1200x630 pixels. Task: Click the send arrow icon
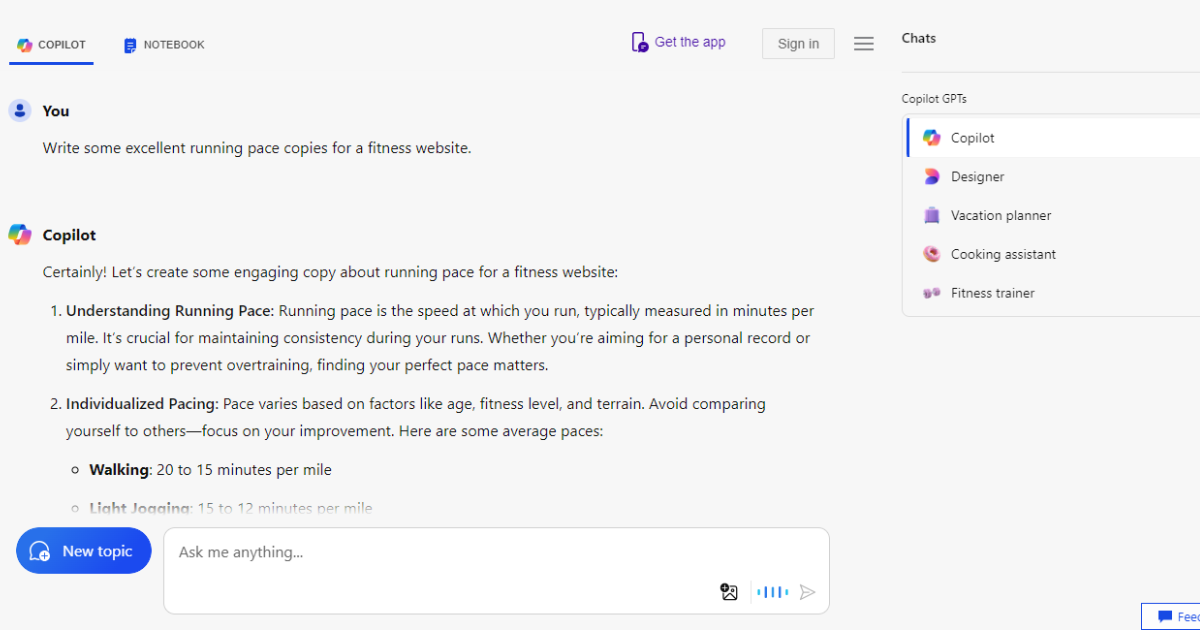(808, 592)
